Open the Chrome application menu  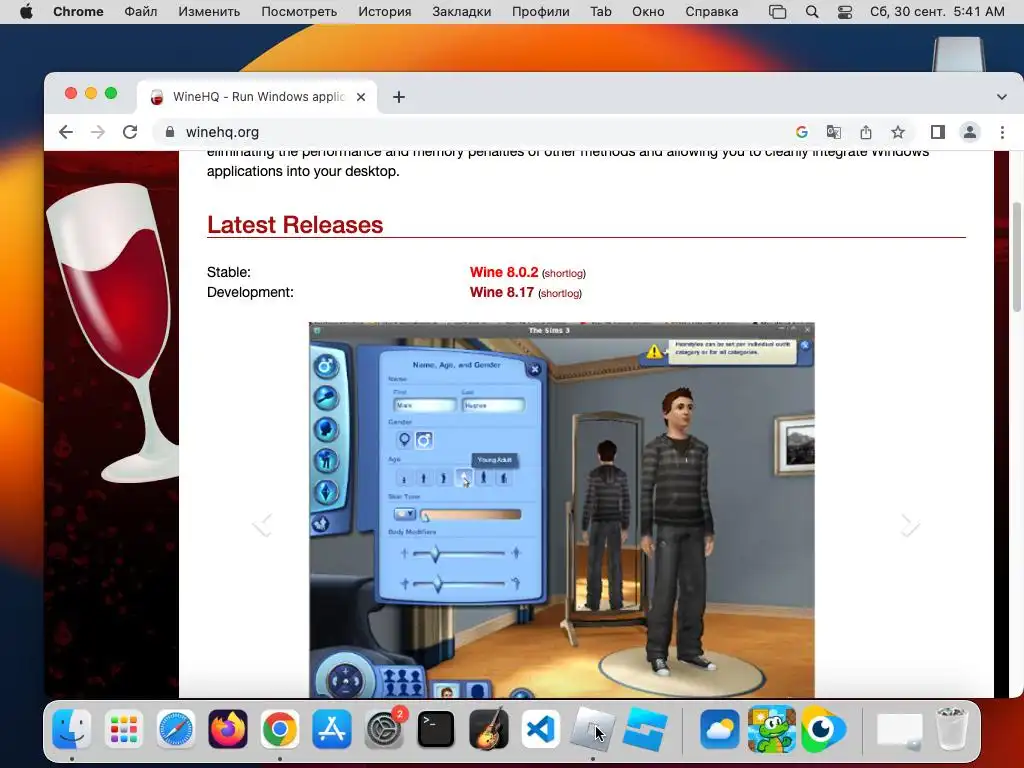78,12
